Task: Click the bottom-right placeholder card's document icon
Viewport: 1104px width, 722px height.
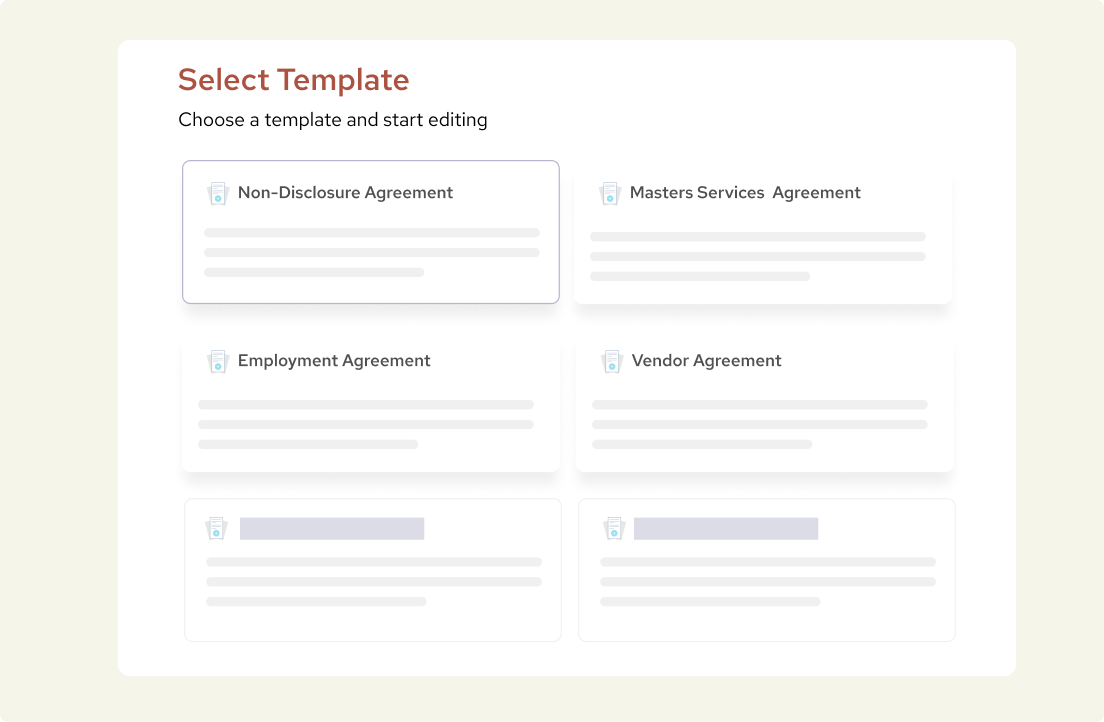Action: 614,528
